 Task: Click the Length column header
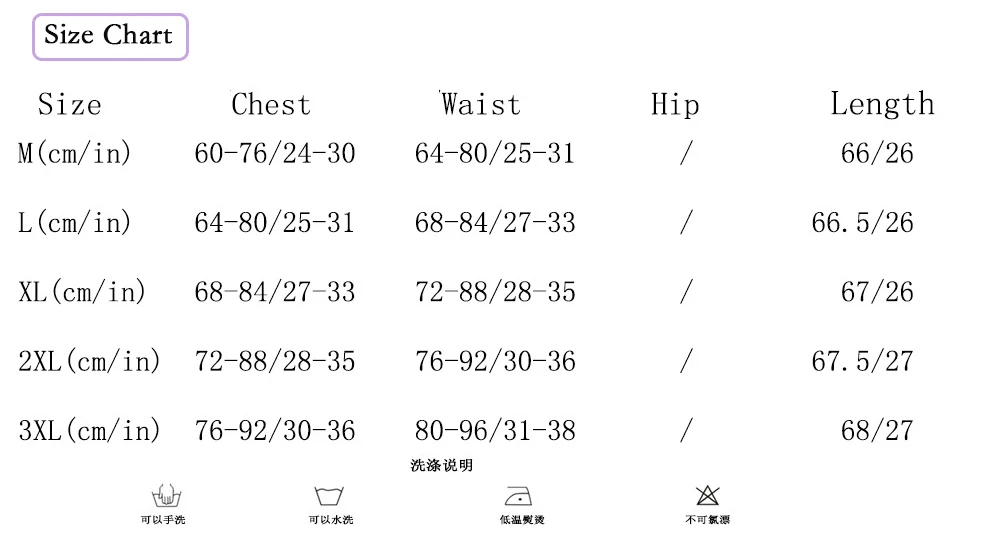882,105
